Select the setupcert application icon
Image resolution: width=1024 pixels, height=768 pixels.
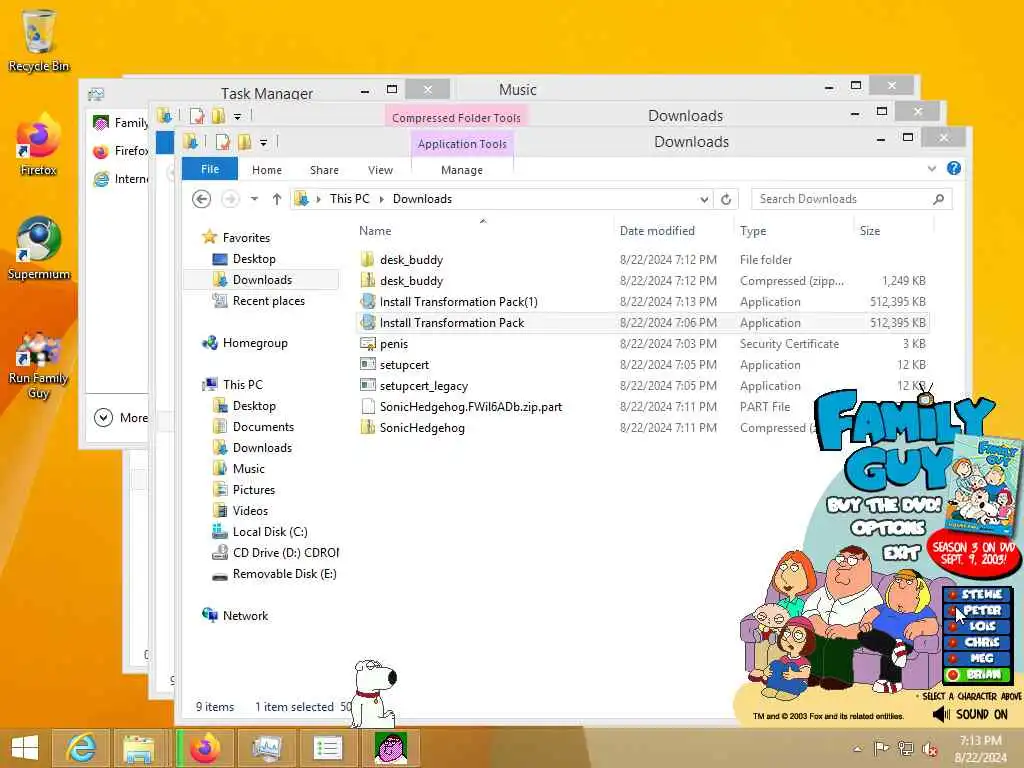[x=368, y=364]
